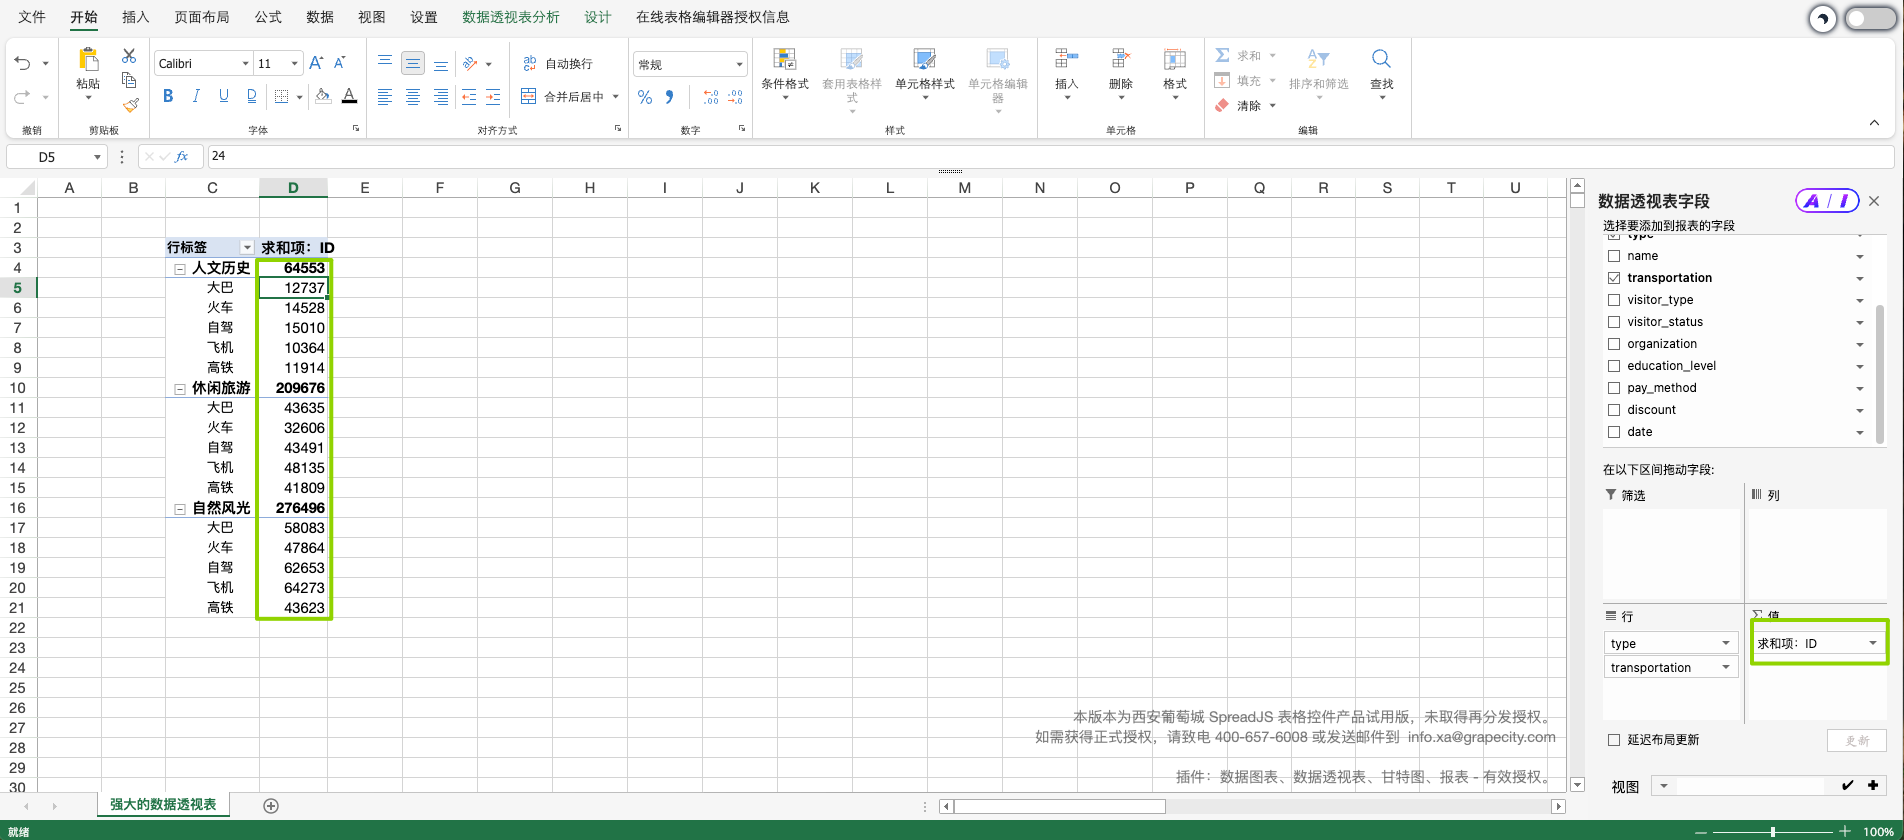Click the 删除 delete cells icon
Viewport: 1904px width, 840px height.
(x=1121, y=59)
